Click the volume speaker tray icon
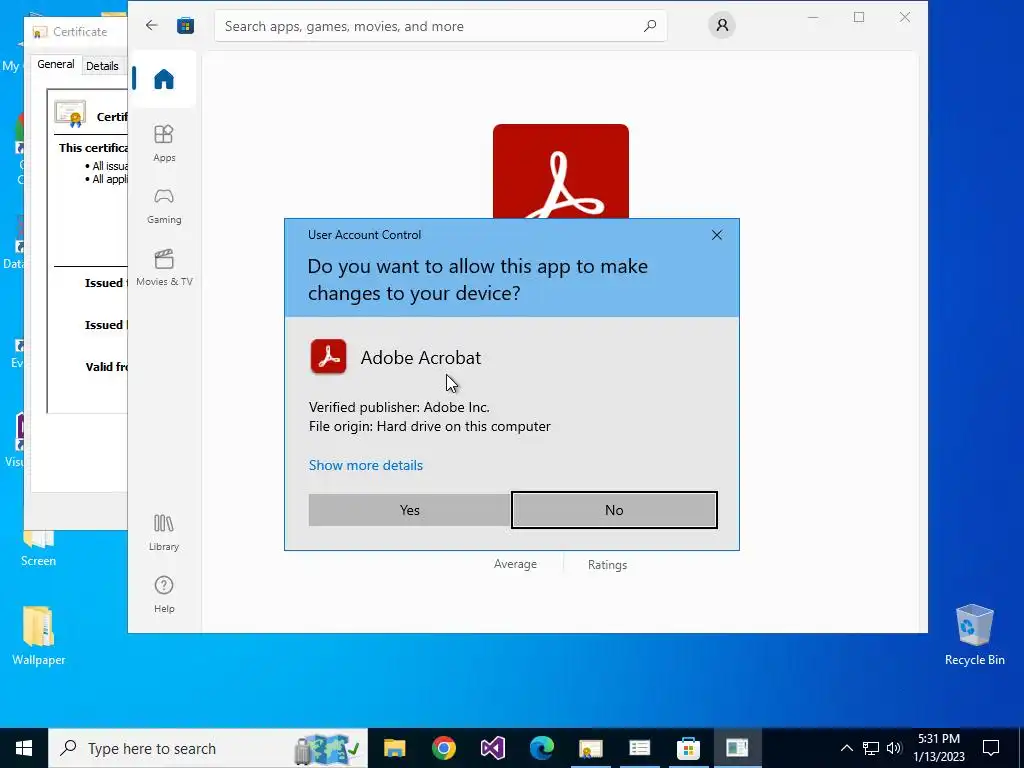 point(894,748)
